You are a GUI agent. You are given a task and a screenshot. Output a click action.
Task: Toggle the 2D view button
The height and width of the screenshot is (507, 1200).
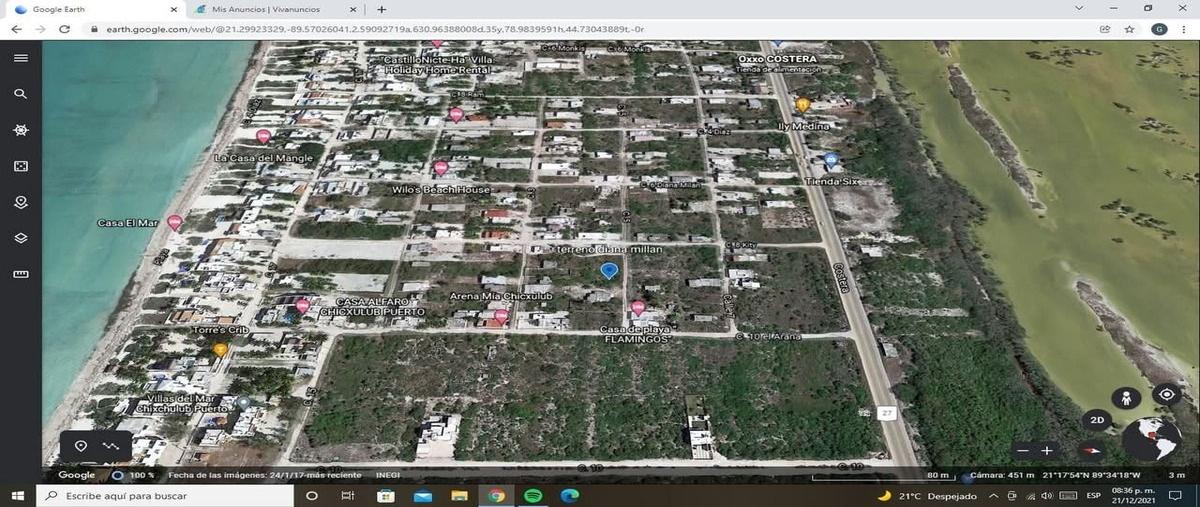point(1096,421)
